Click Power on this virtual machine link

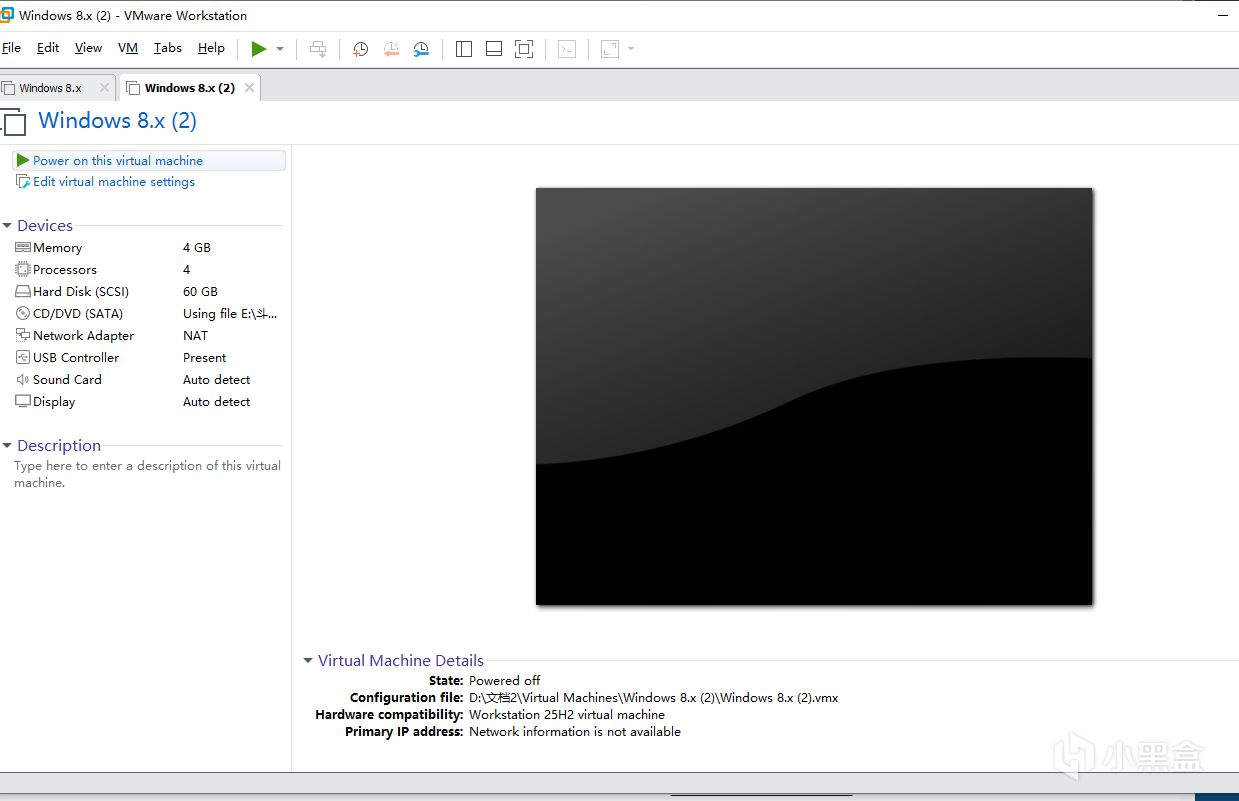click(x=118, y=160)
